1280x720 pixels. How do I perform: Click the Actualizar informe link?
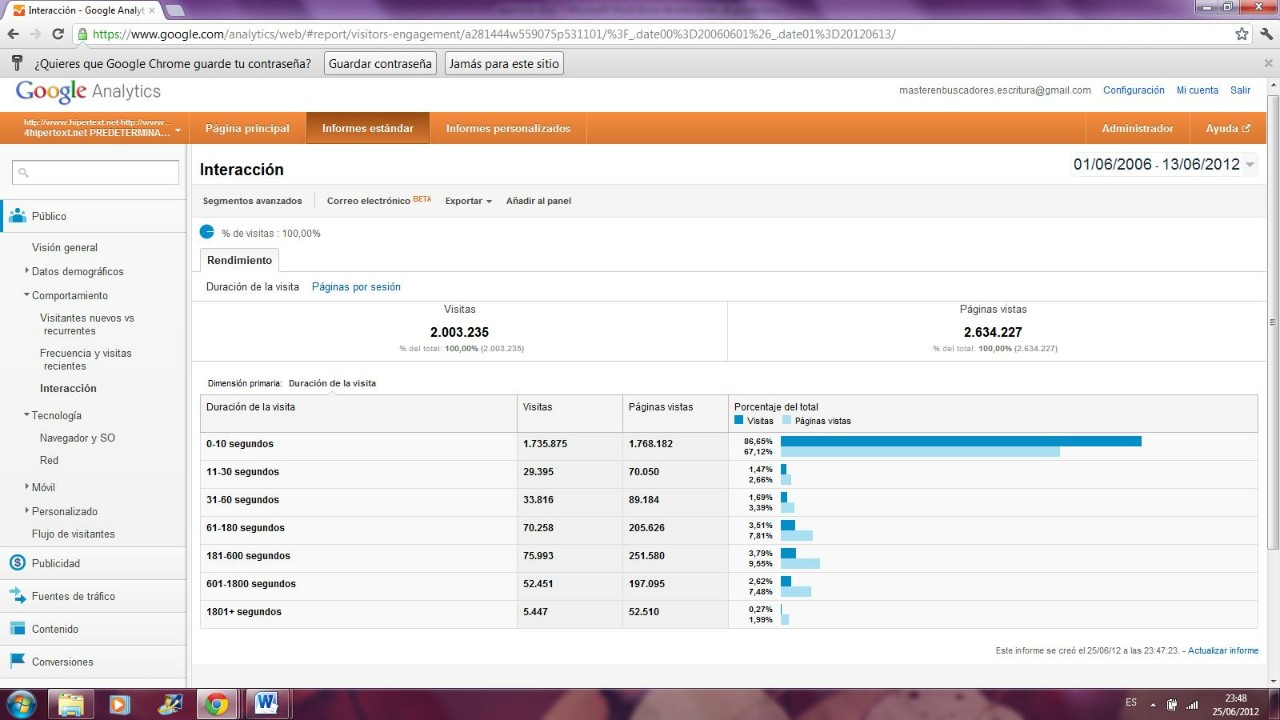coord(1223,651)
